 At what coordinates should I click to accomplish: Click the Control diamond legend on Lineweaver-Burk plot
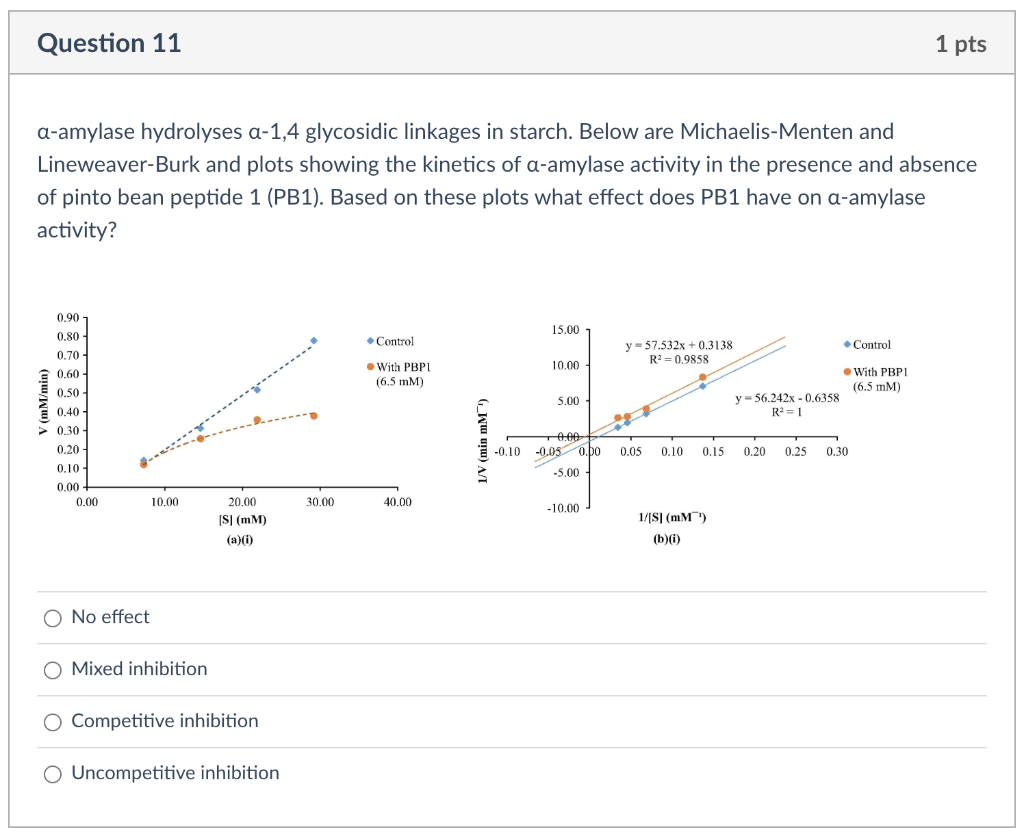pos(845,344)
